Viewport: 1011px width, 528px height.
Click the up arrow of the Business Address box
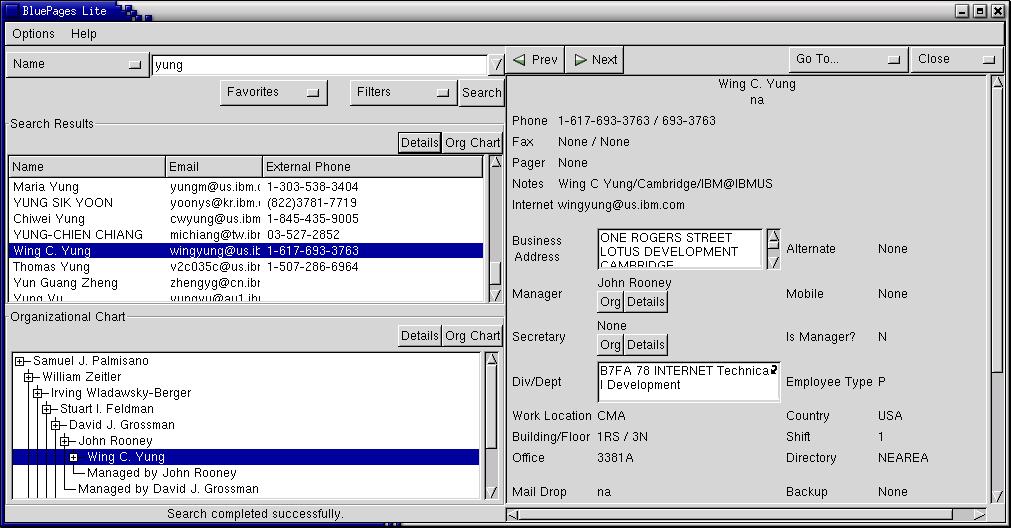click(774, 236)
